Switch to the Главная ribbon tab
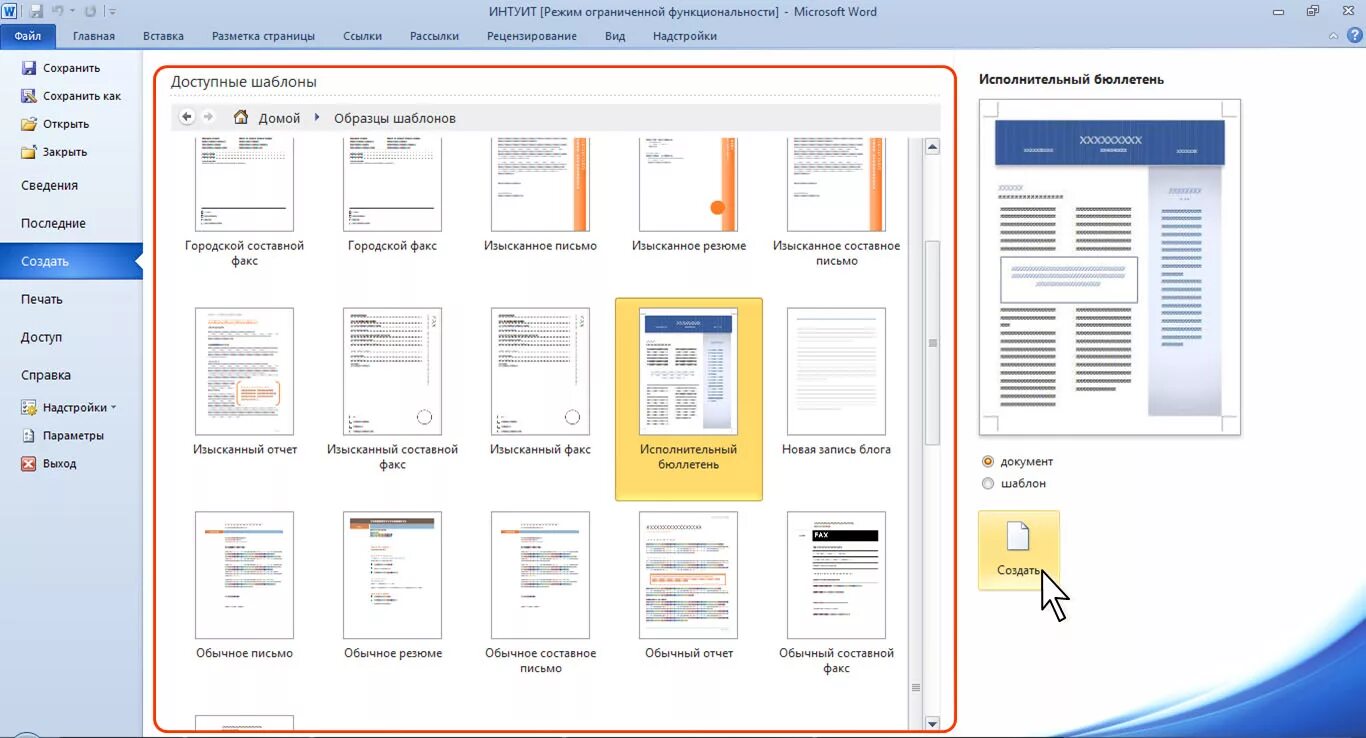1366x738 pixels. (x=94, y=36)
